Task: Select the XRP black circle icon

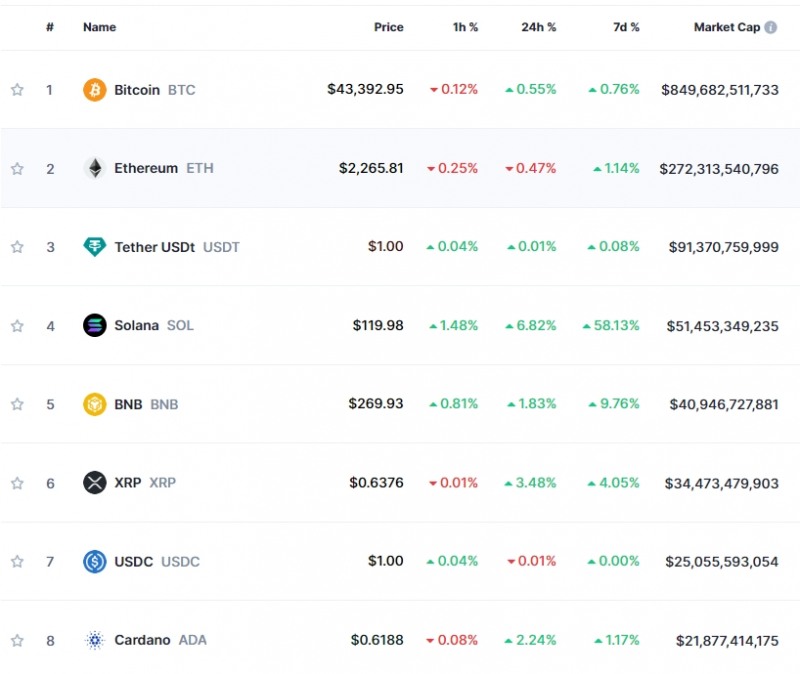Action: tap(95, 482)
